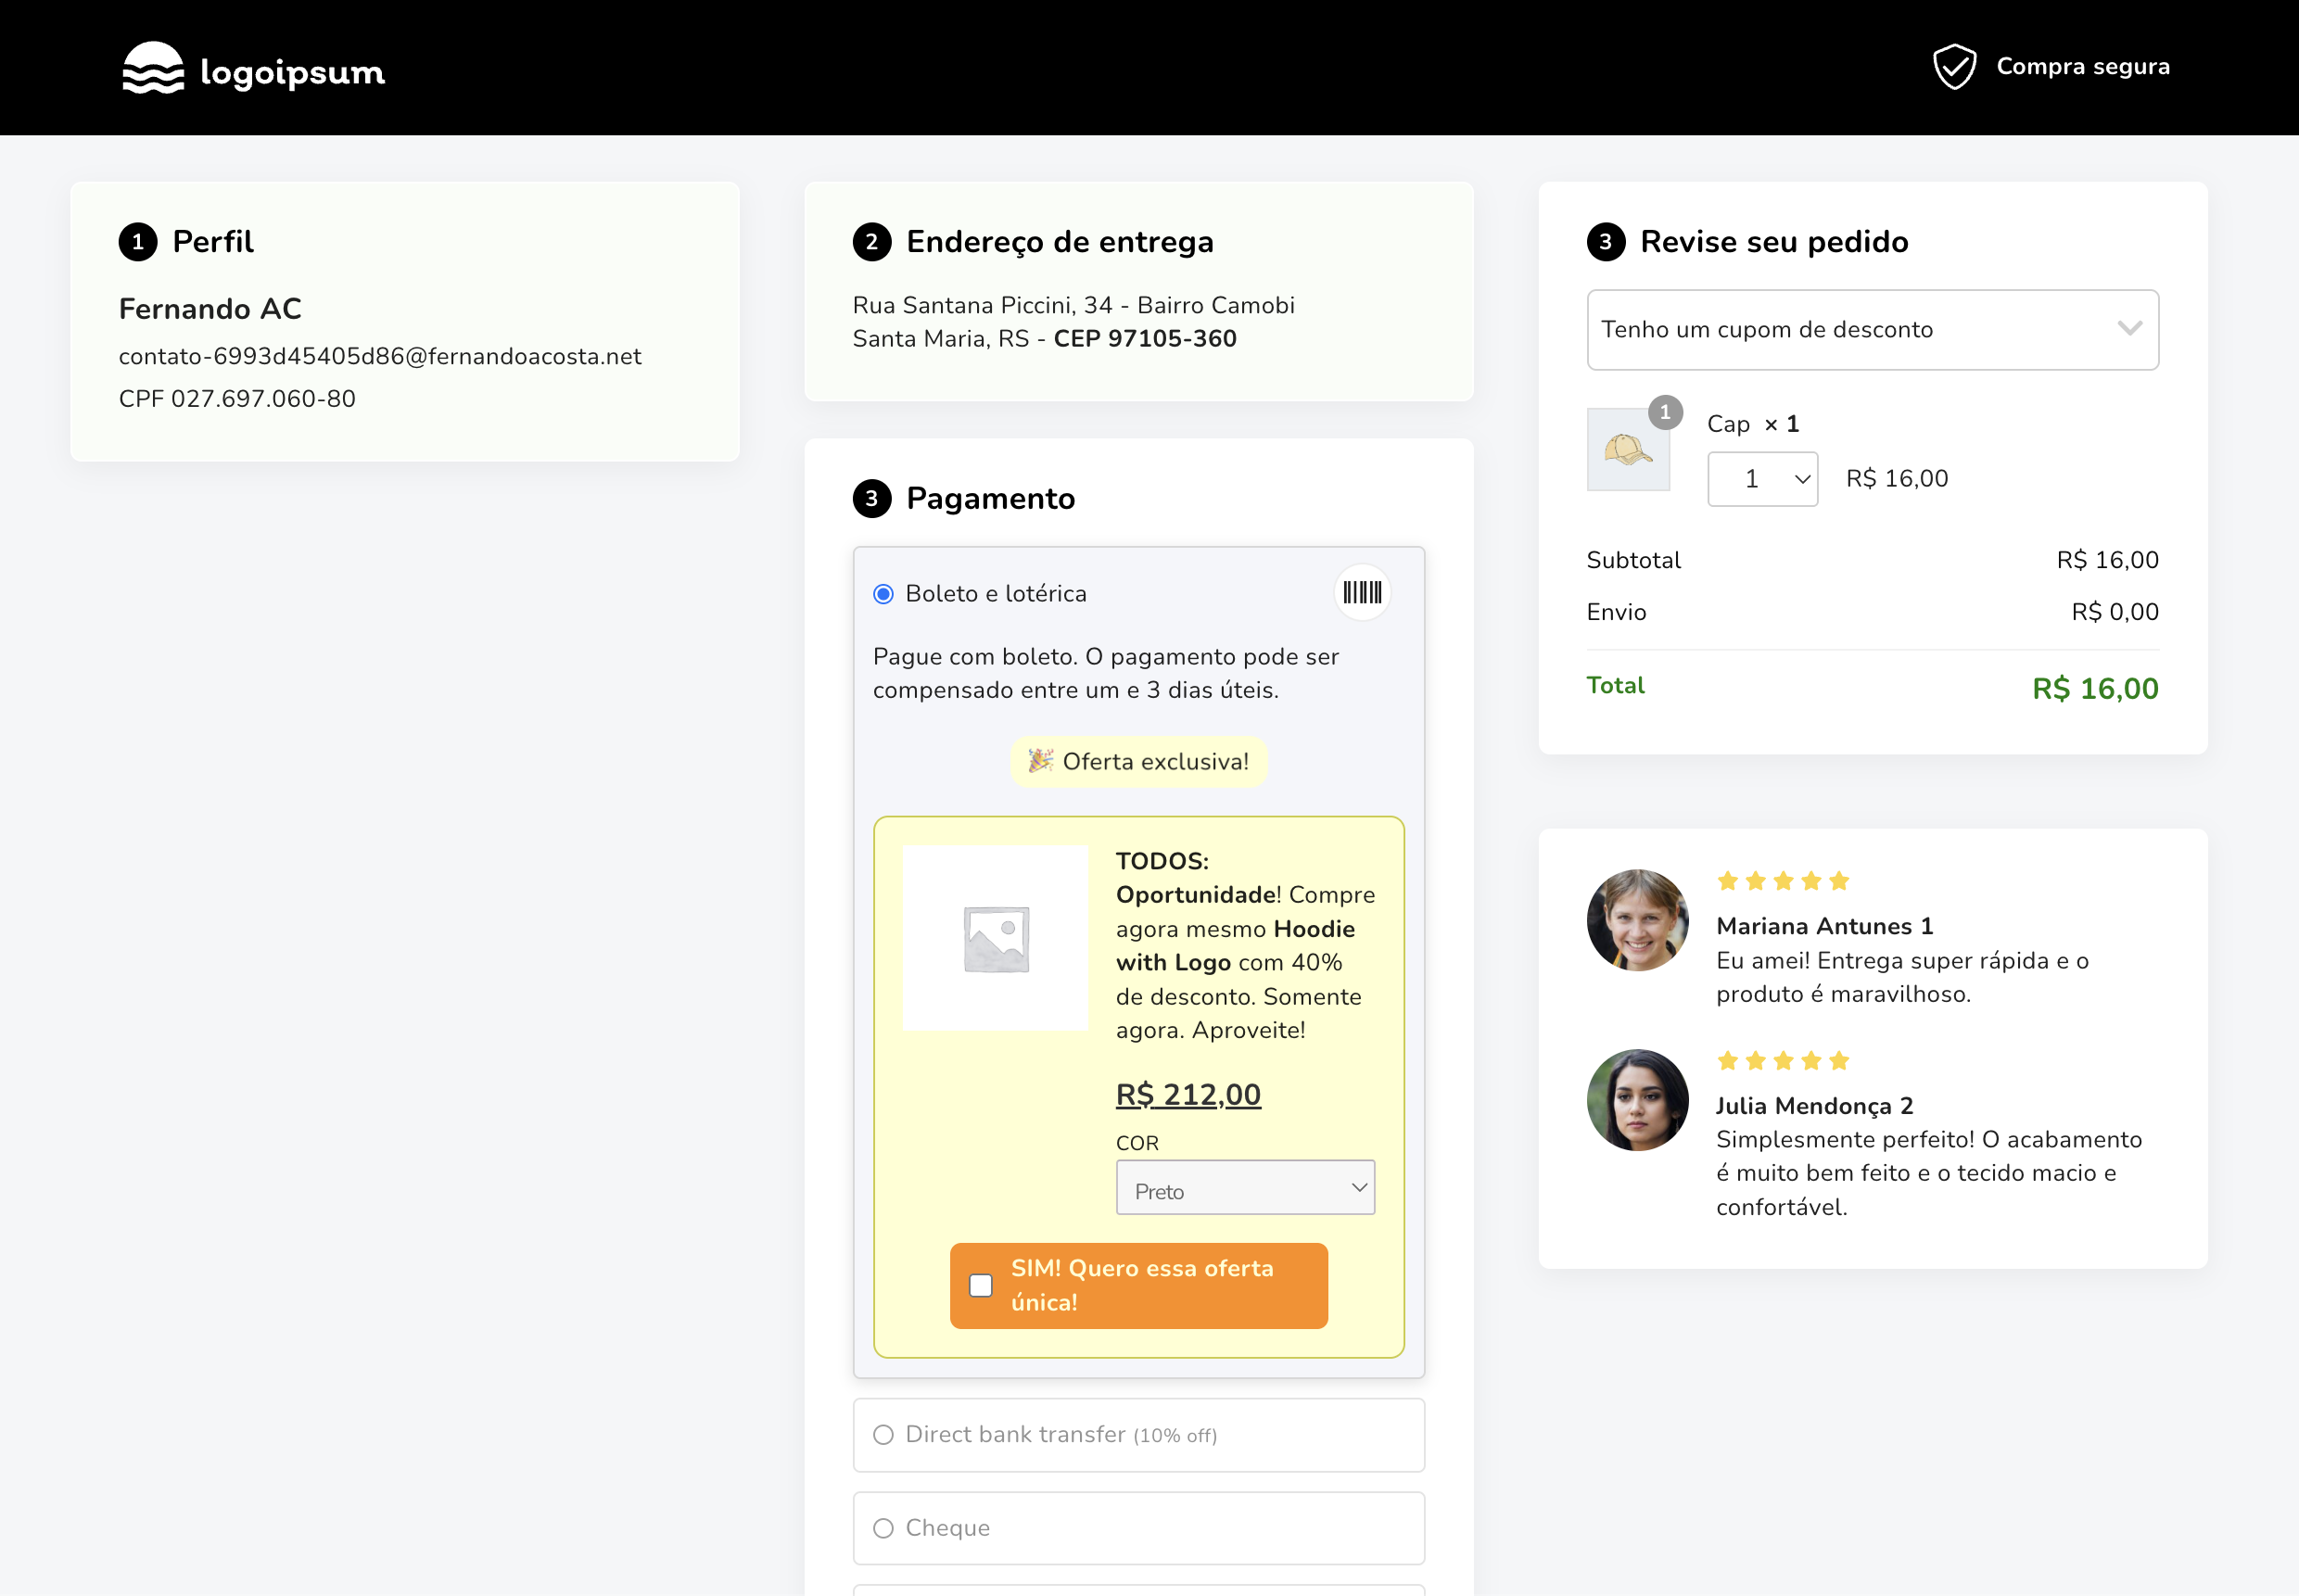
Task: Check SIM! Quero essa oferta única!
Action: (980, 1285)
